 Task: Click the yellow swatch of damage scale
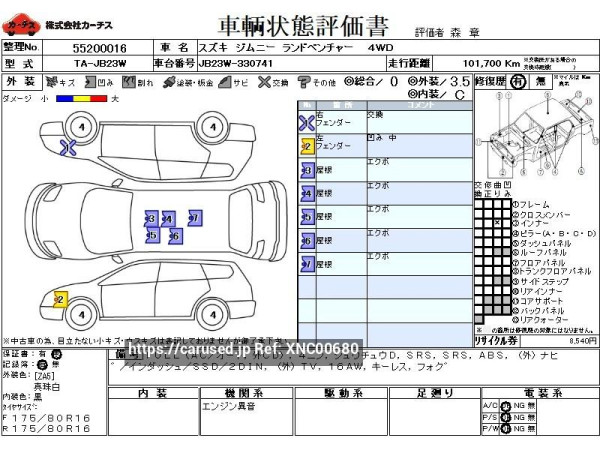[x=82, y=99]
